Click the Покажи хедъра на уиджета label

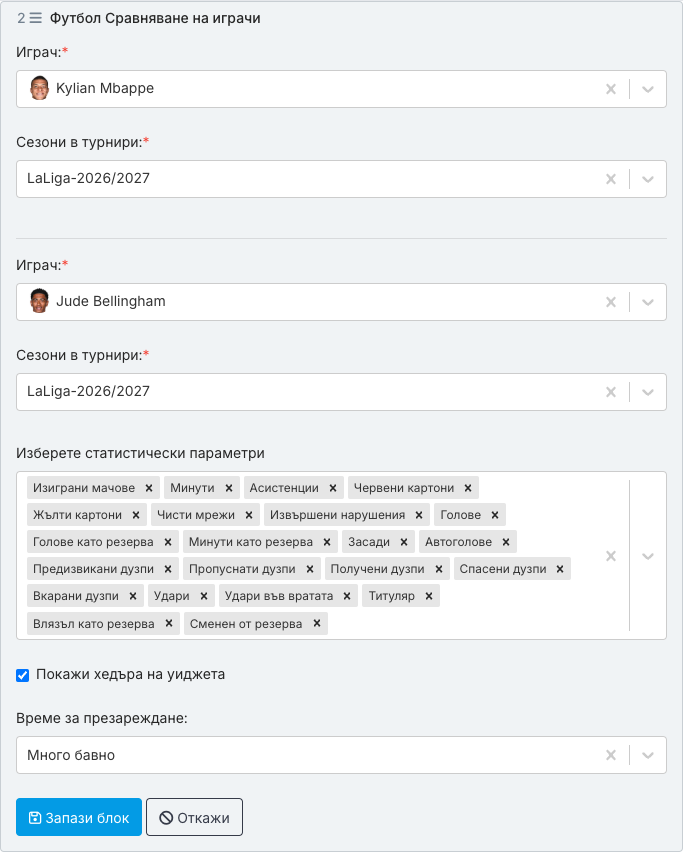[131, 675]
